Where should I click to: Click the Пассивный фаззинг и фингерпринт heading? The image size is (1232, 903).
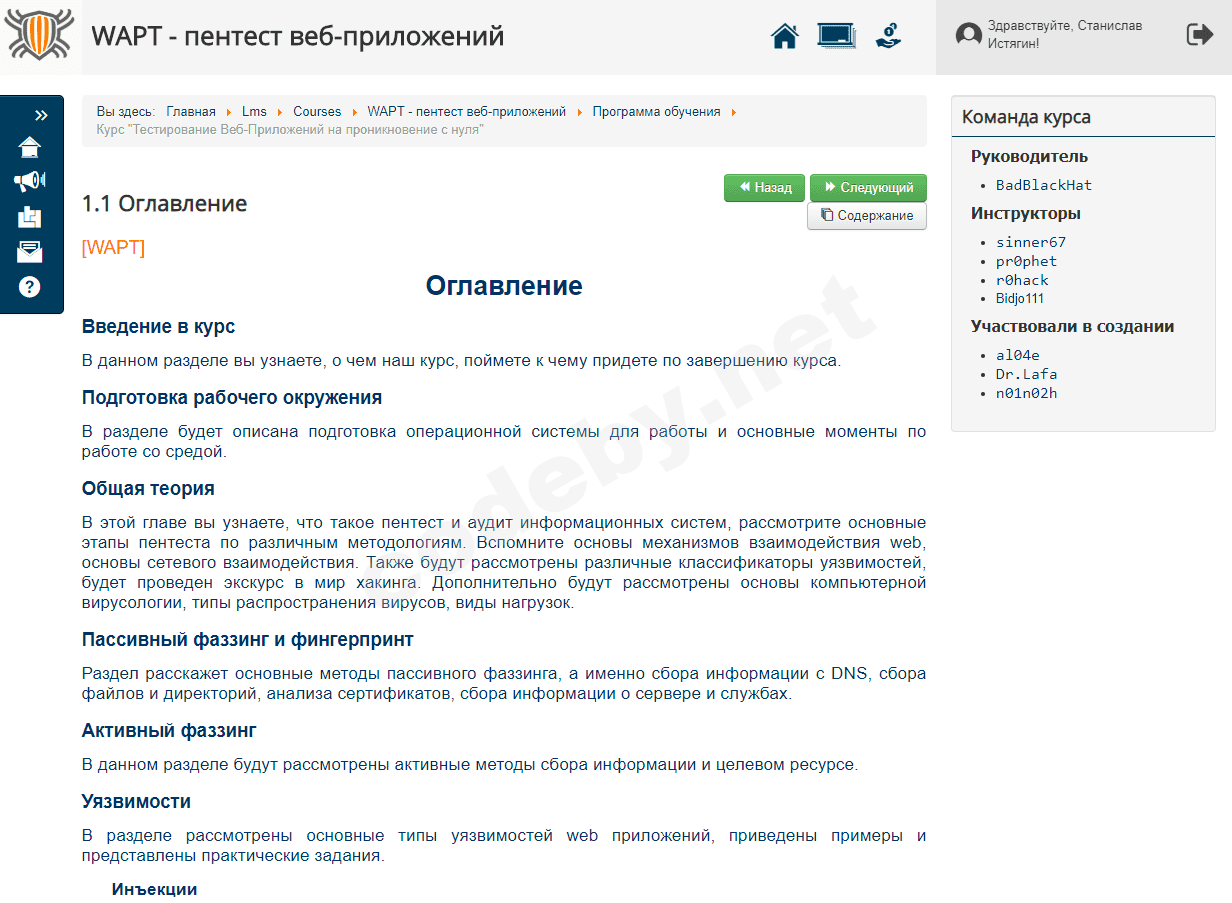[248, 640]
